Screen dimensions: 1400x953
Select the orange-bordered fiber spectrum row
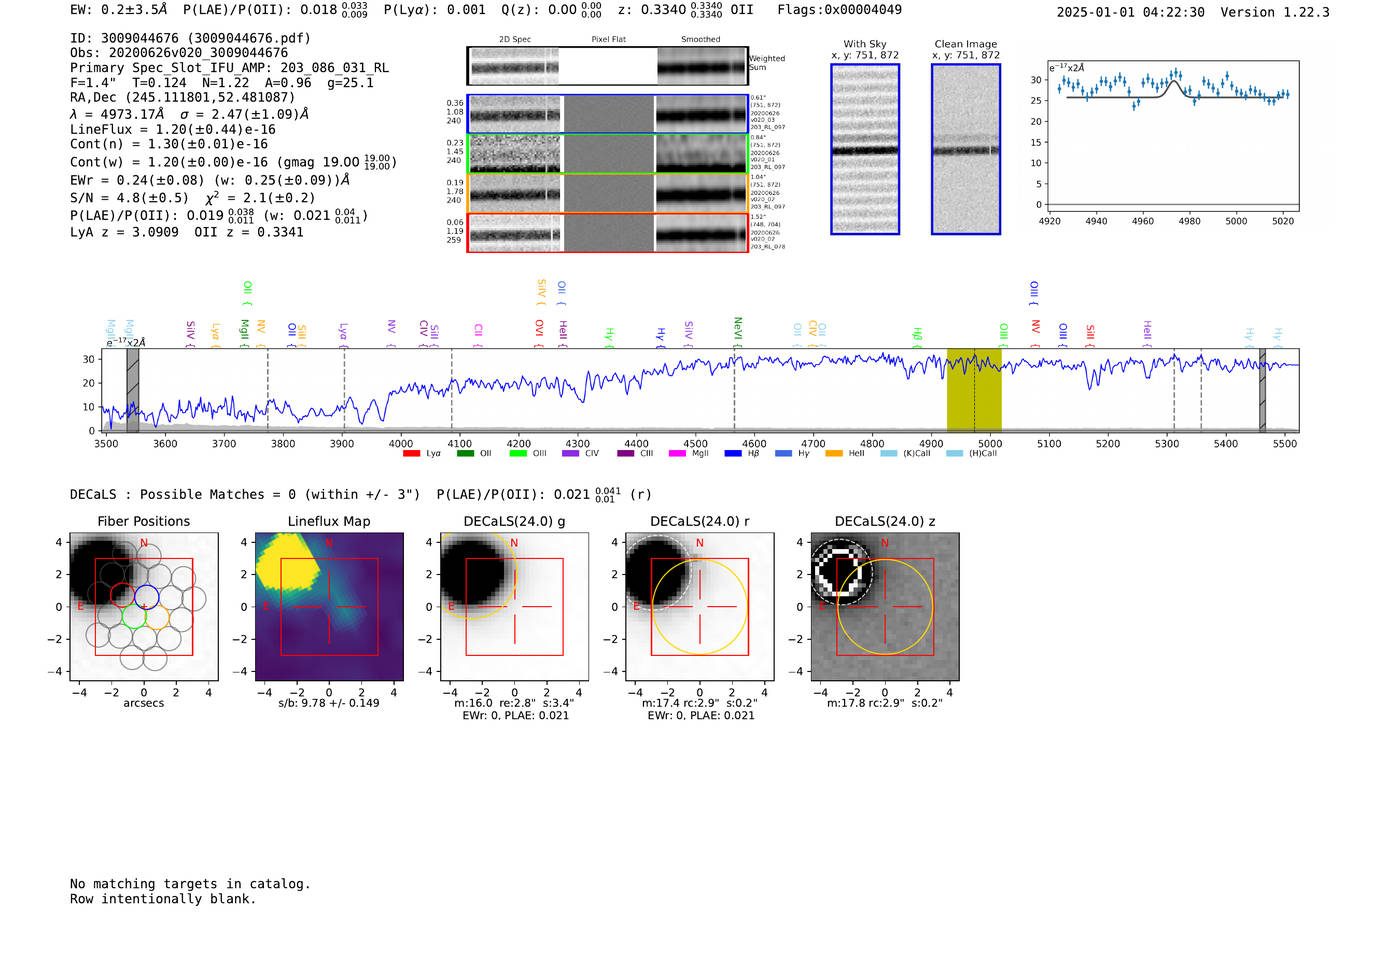coord(607,193)
